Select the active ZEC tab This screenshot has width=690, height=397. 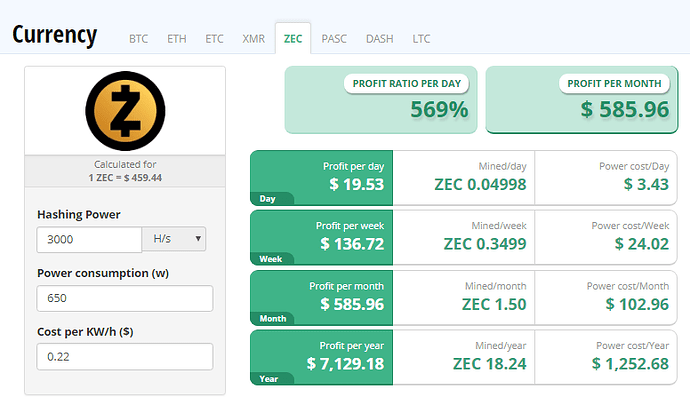click(x=293, y=39)
